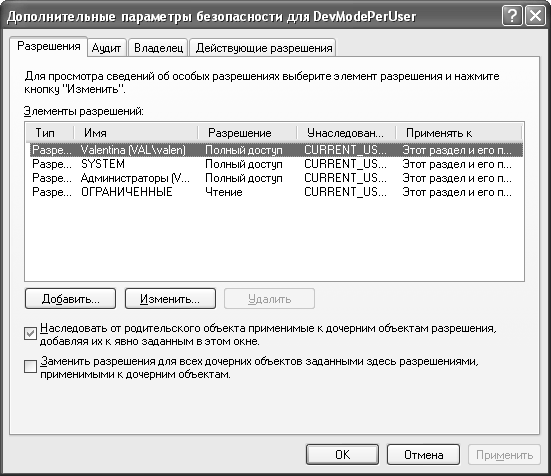The width and height of the screenshot is (551, 476).
Task: Switch to the Аудит tab
Action: pos(106,48)
